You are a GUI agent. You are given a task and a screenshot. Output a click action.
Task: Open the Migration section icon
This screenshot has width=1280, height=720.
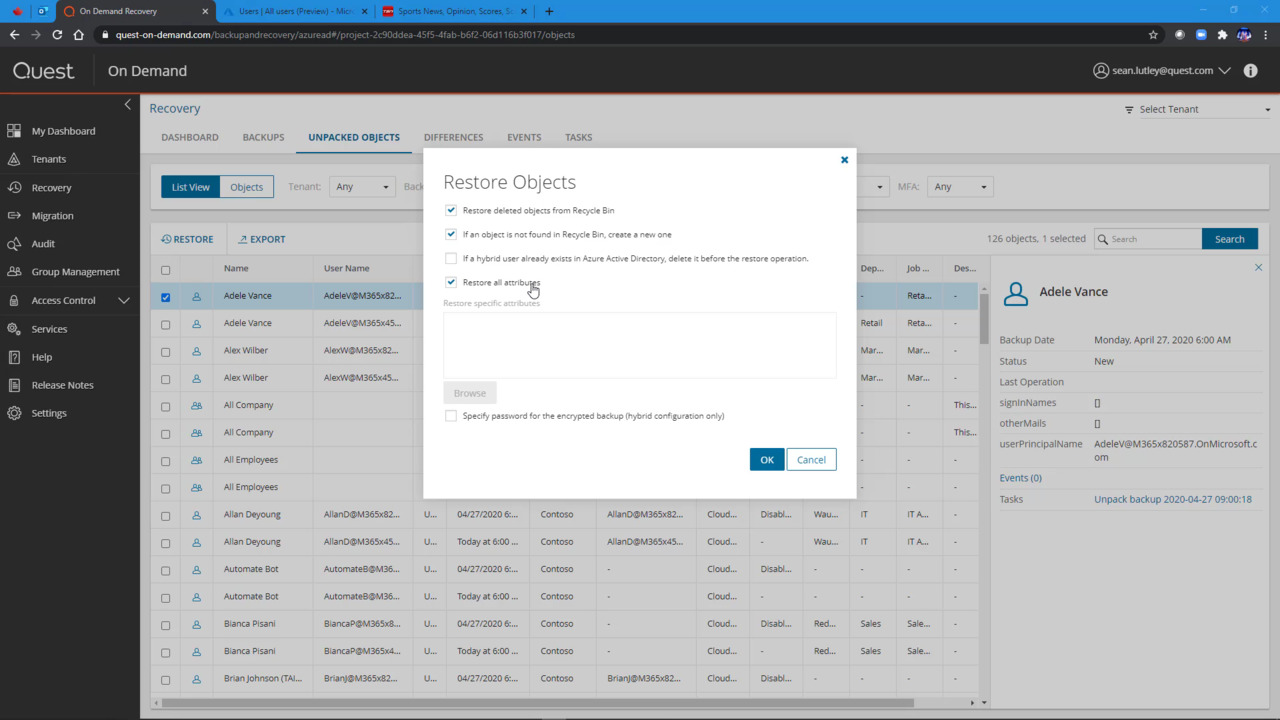pos(14,215)
